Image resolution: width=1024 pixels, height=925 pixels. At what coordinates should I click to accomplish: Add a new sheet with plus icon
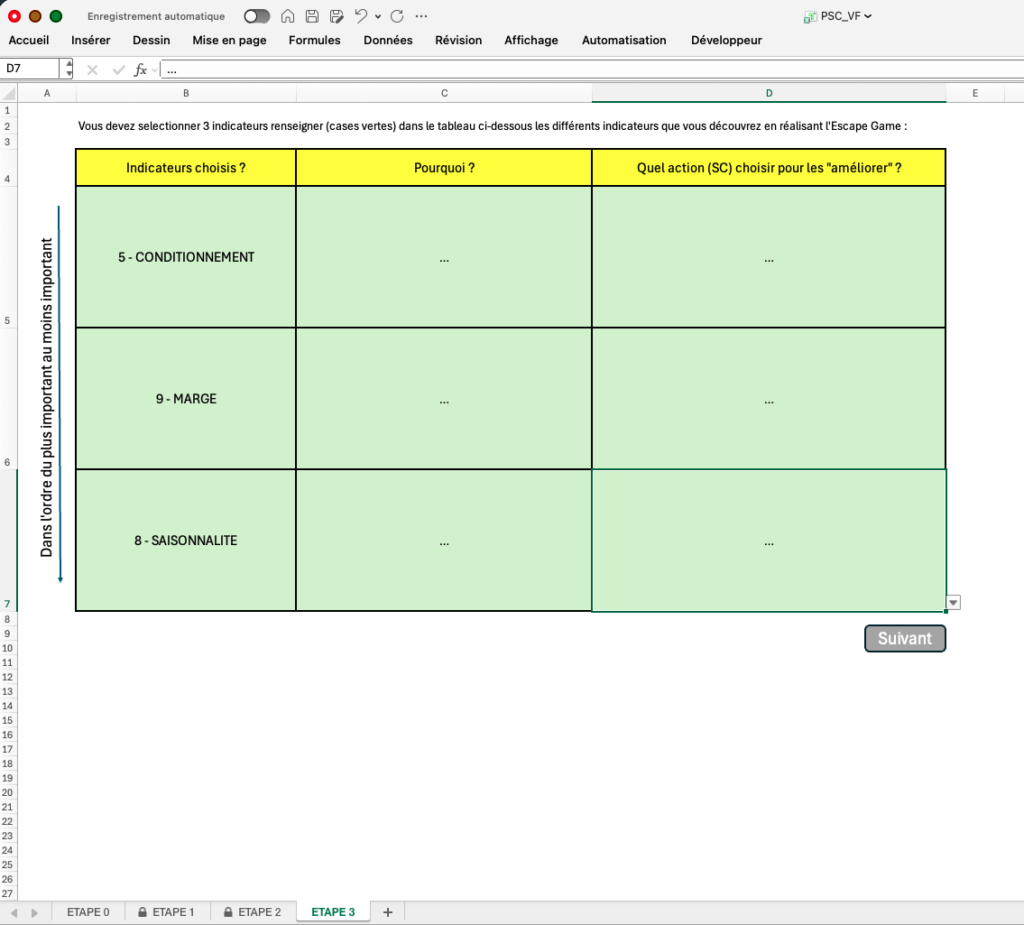pyautogui.click(x=388, y=912)
